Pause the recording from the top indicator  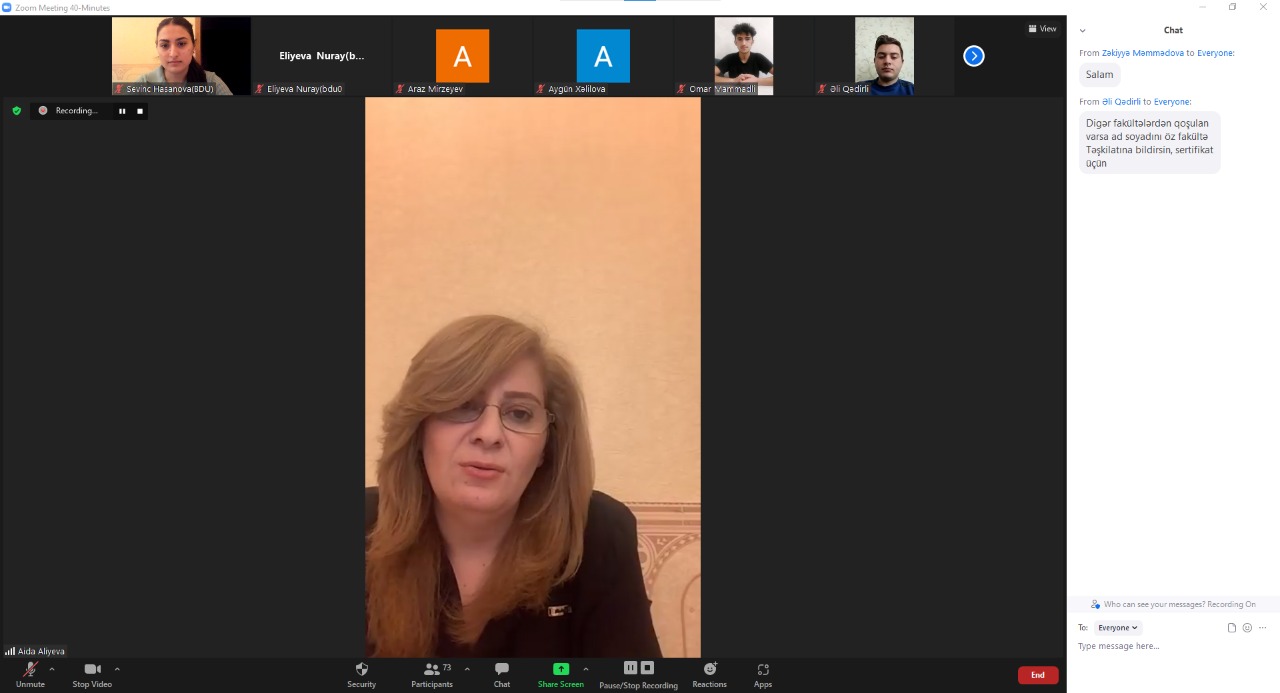pyautogui.click(x=122, y=111)
